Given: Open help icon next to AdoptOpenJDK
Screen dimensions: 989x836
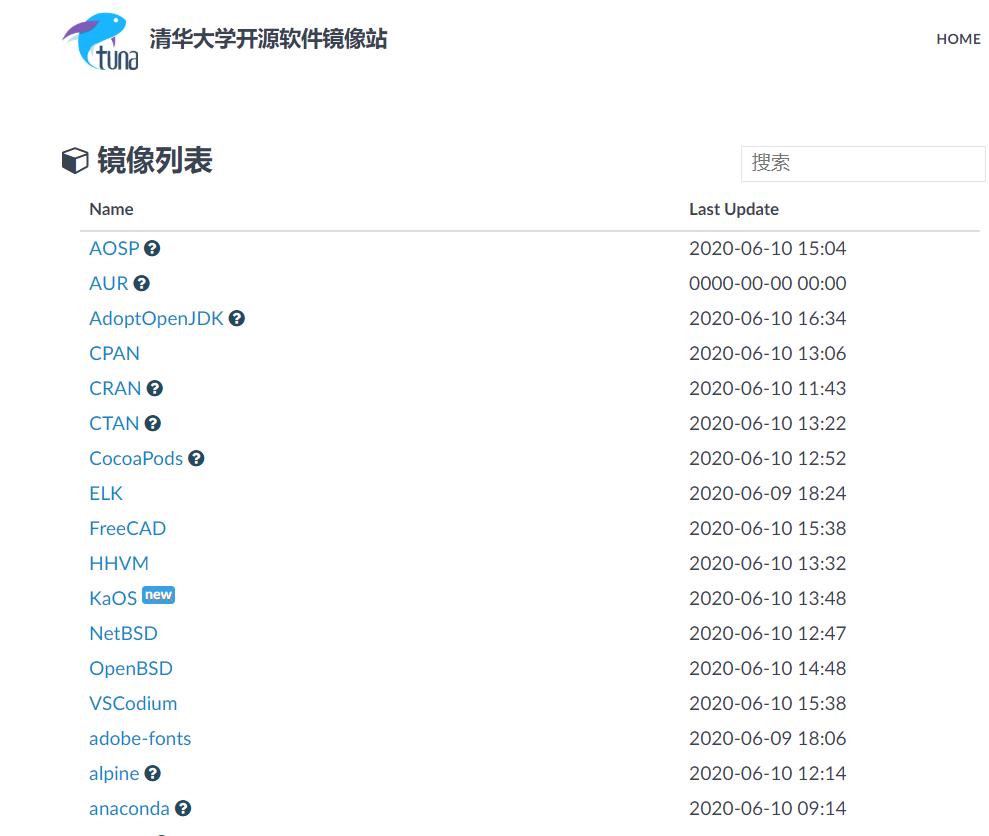Looking at the screenshot, I should [x=237, y=319].
